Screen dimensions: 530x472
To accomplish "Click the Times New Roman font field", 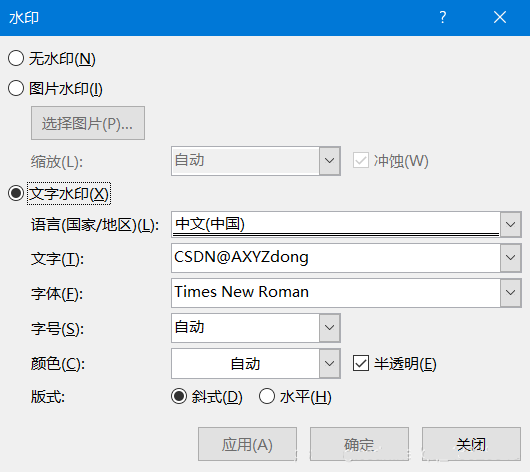I will pos(336,292).
